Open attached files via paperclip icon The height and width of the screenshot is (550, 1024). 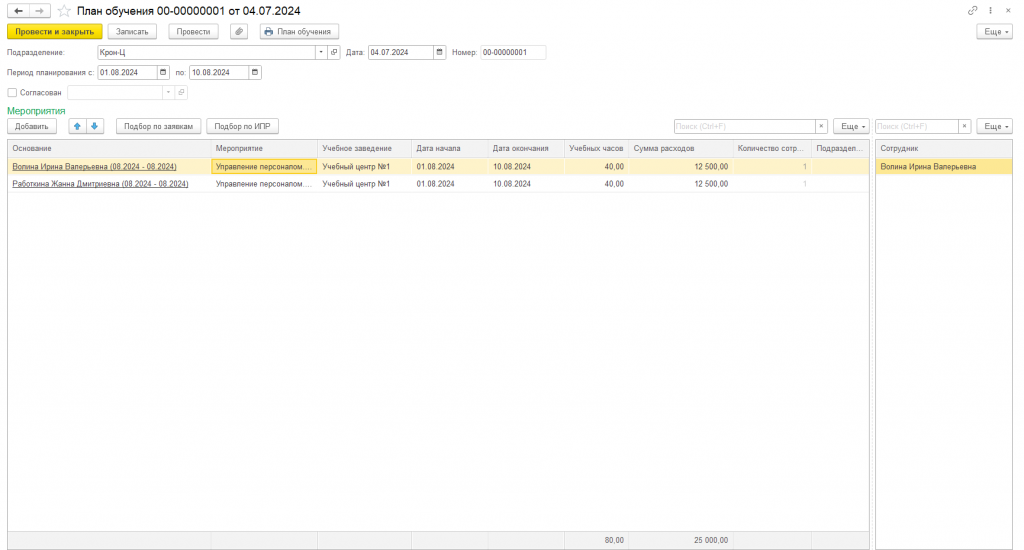pos(239,31)
